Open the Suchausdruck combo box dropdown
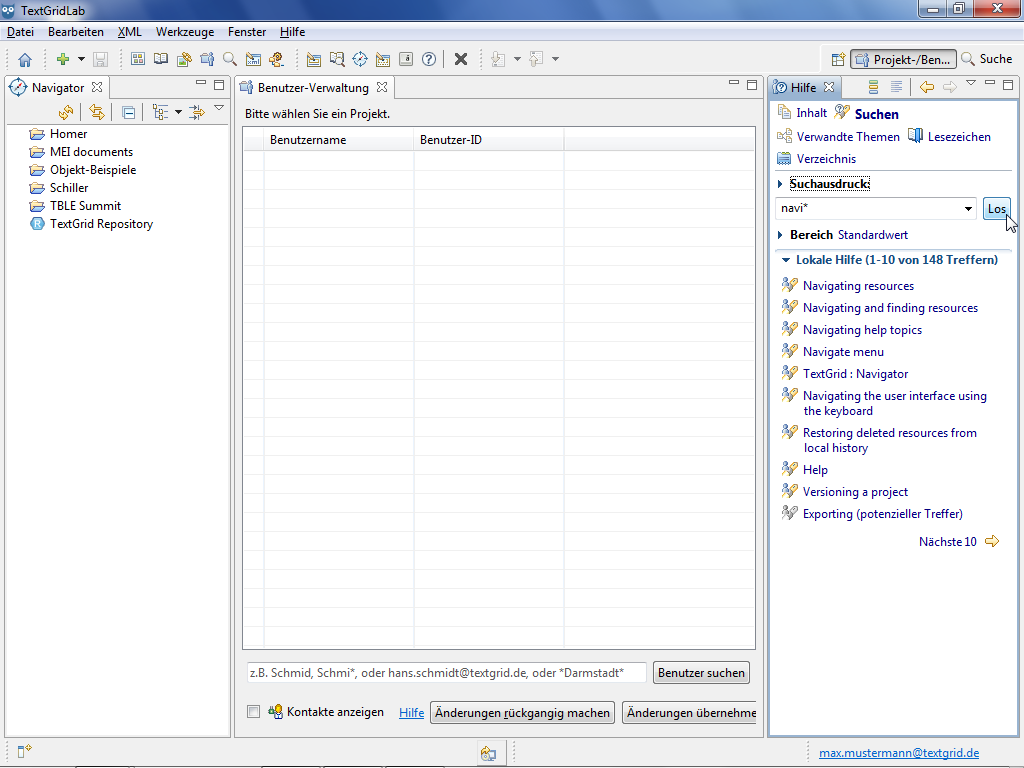The image size is (1024, 768). click(968, 209)
